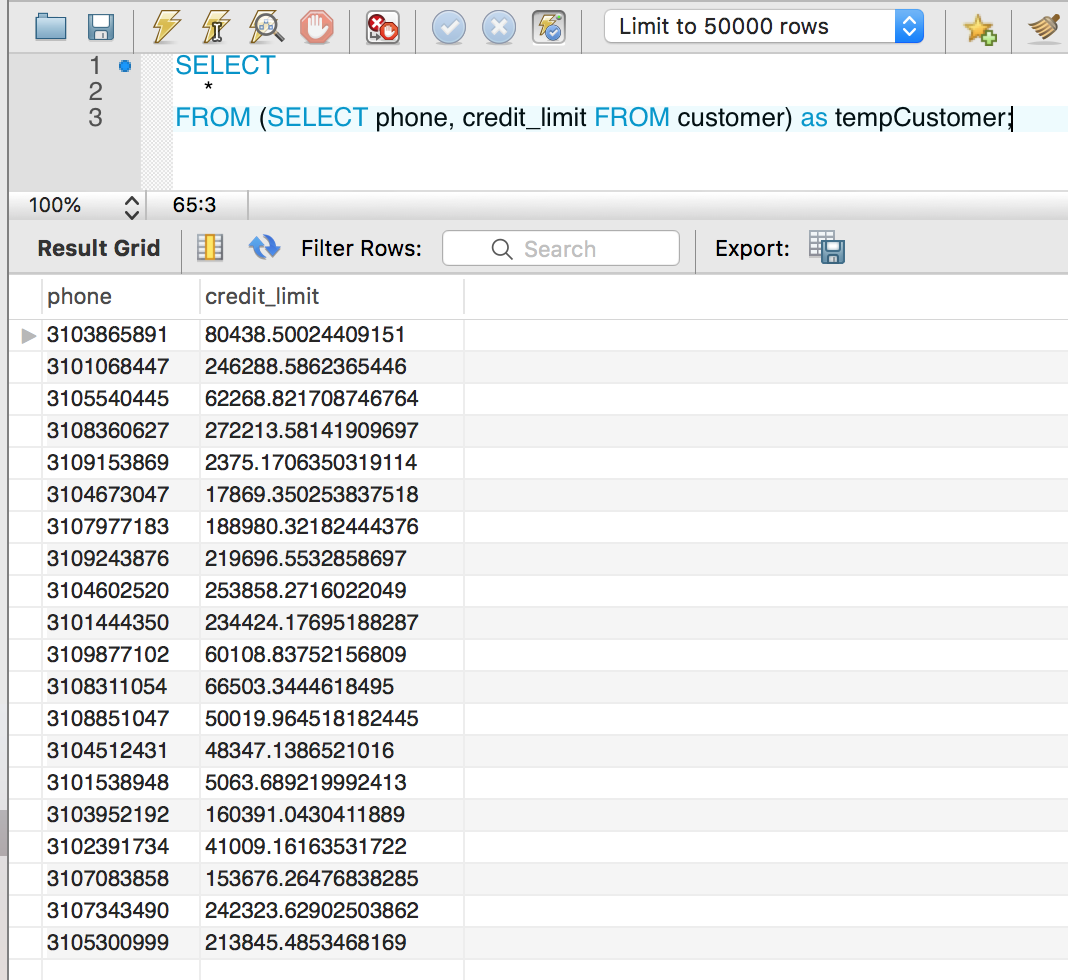Image resolution: width=1068 pixels, height=980 pixels.
Task: Select phone cell 3108851047
Action: pos(121,719)
